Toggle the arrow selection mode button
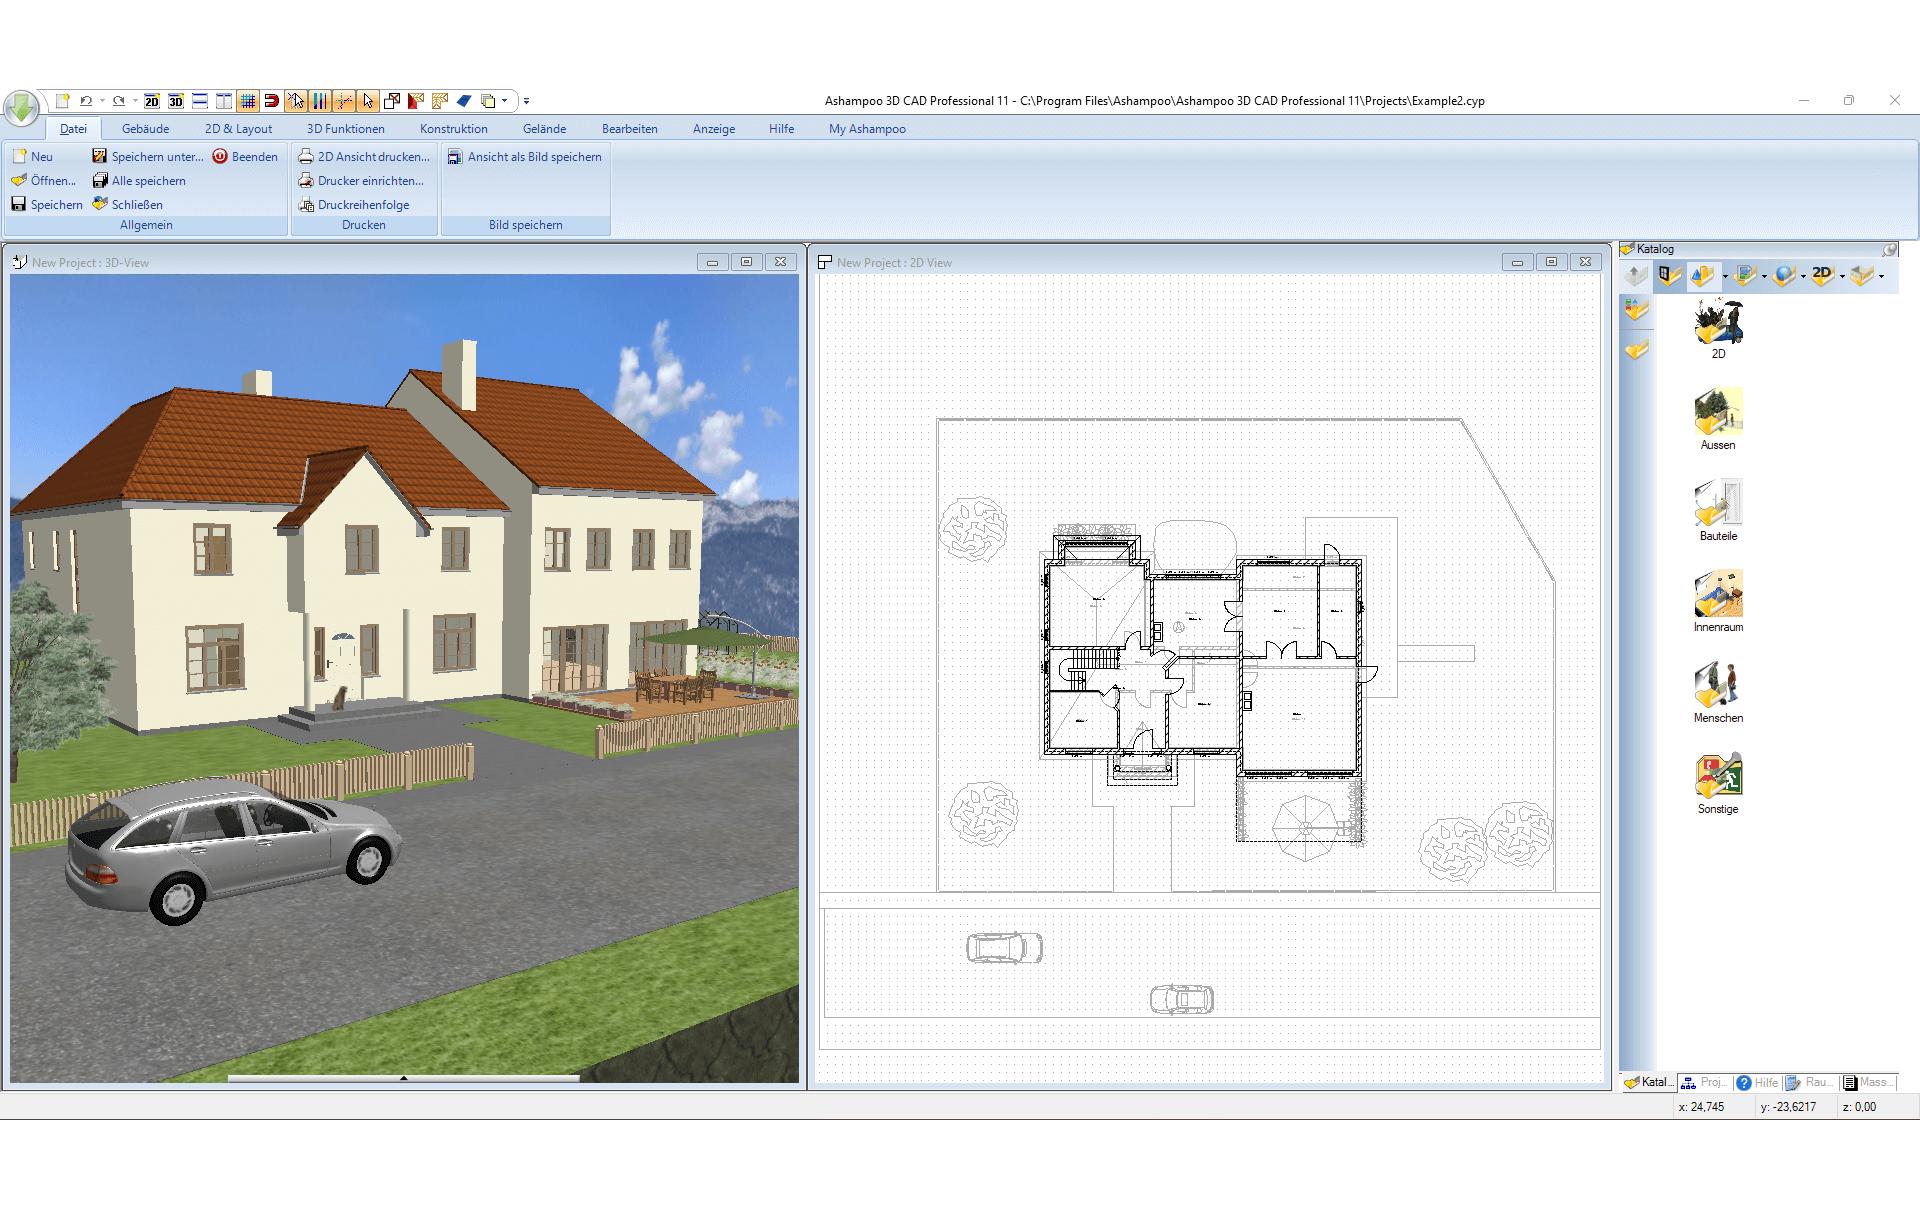This screenshot has width=1920, height=1208. coord(368,101)
